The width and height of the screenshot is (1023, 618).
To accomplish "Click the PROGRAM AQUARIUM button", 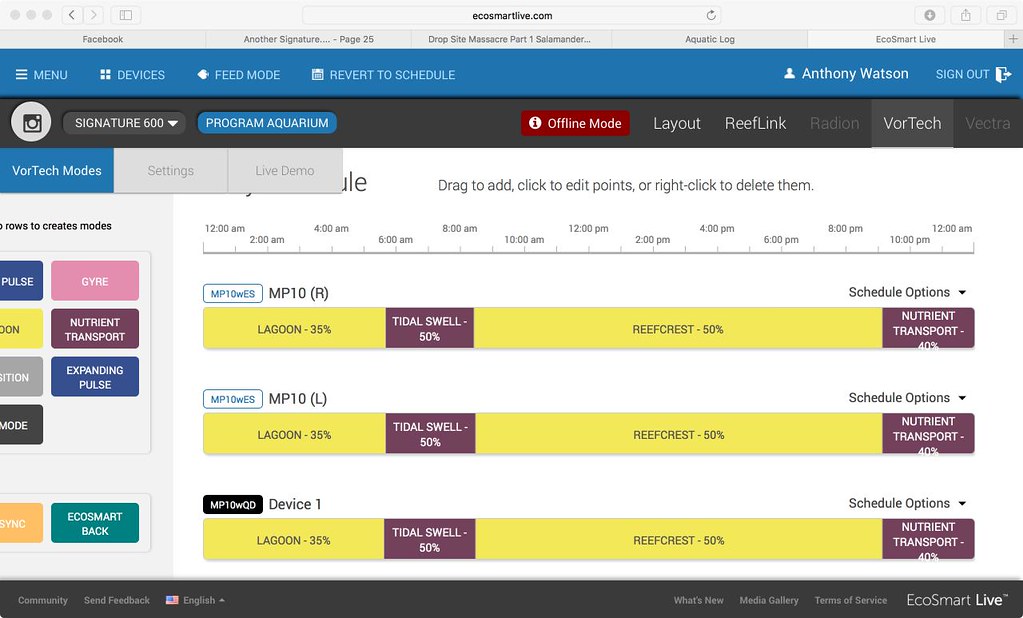I will pos(267,123).
